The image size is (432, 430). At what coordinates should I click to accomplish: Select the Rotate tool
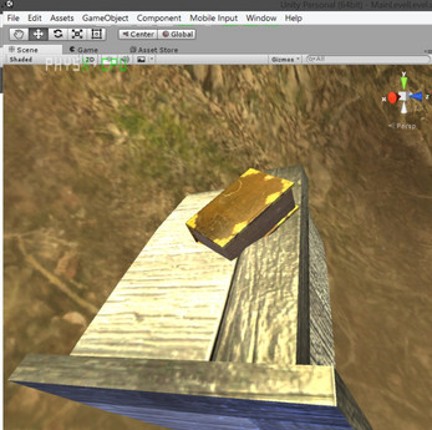point(58,34)
